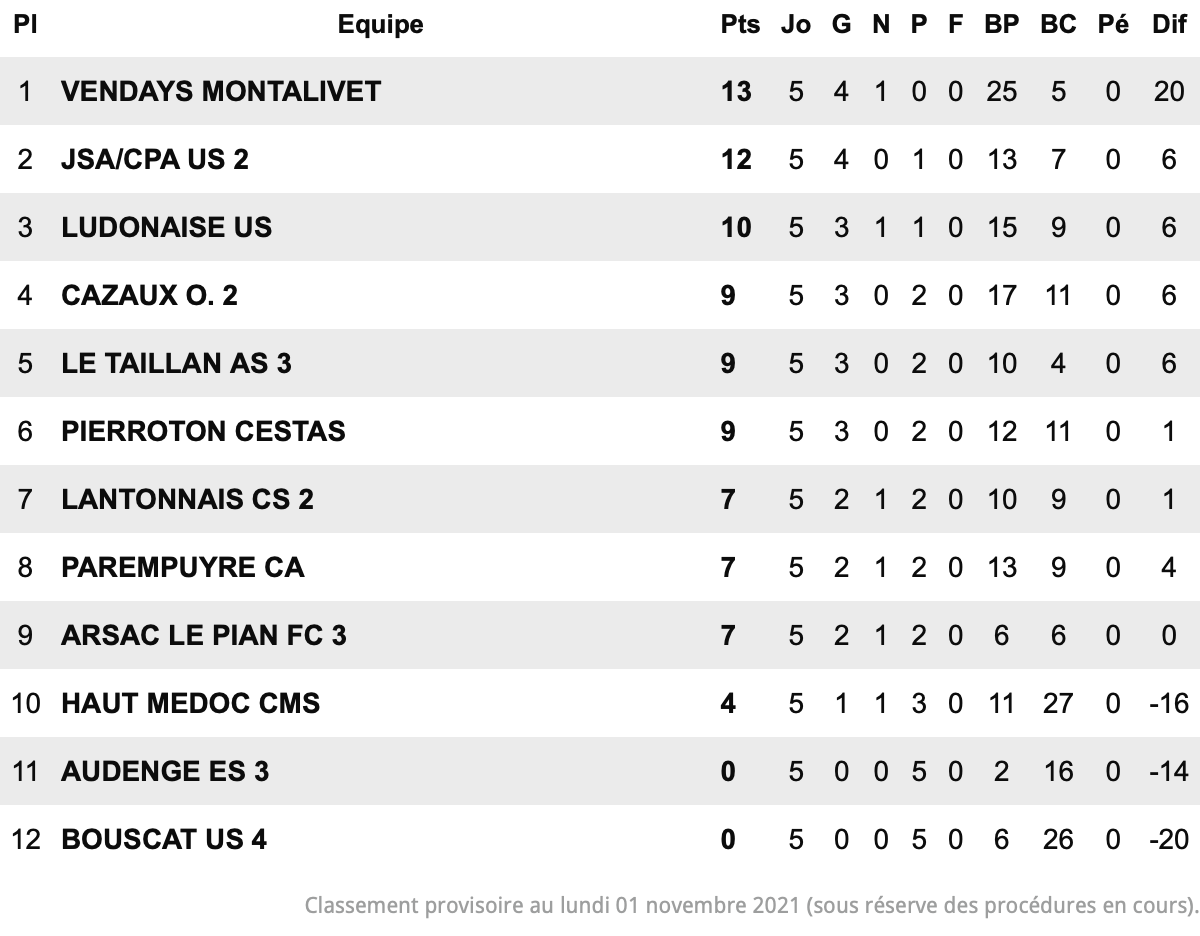Click the Equipe column header
Image resolution: width=1200 pixels, height=936 pixels.
pos(380,25)
